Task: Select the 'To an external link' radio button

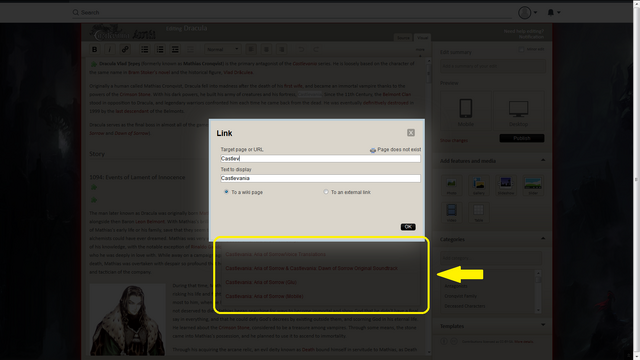Action: pyautogui.click(x=326, y=192)
